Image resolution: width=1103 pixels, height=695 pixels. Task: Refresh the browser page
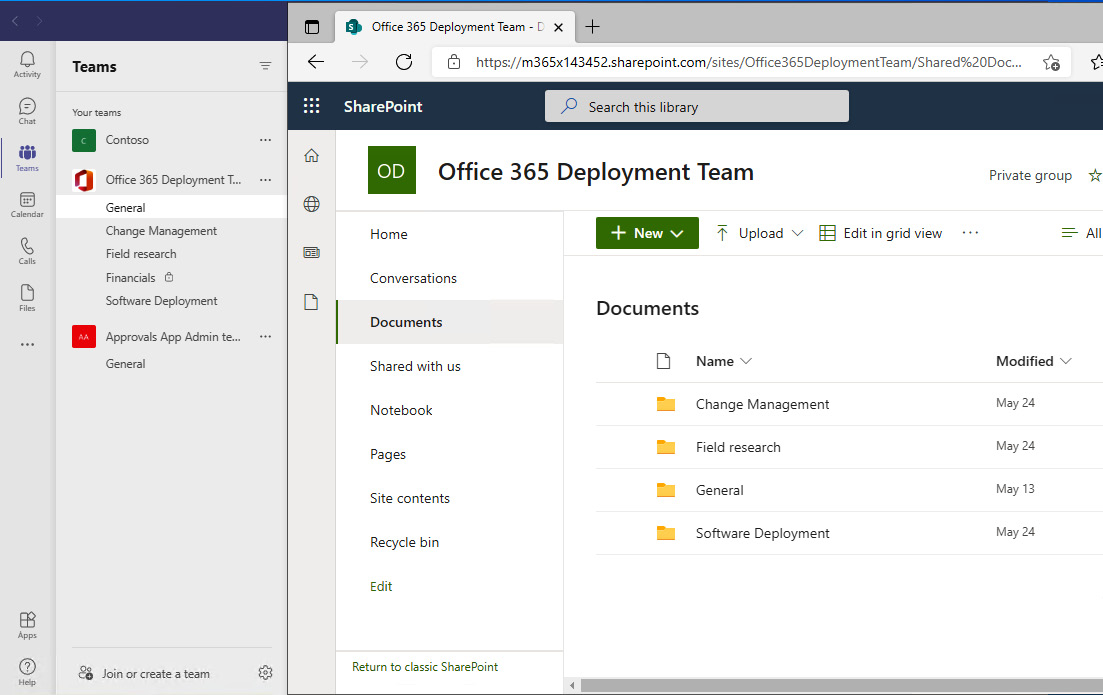pos(404,62)
